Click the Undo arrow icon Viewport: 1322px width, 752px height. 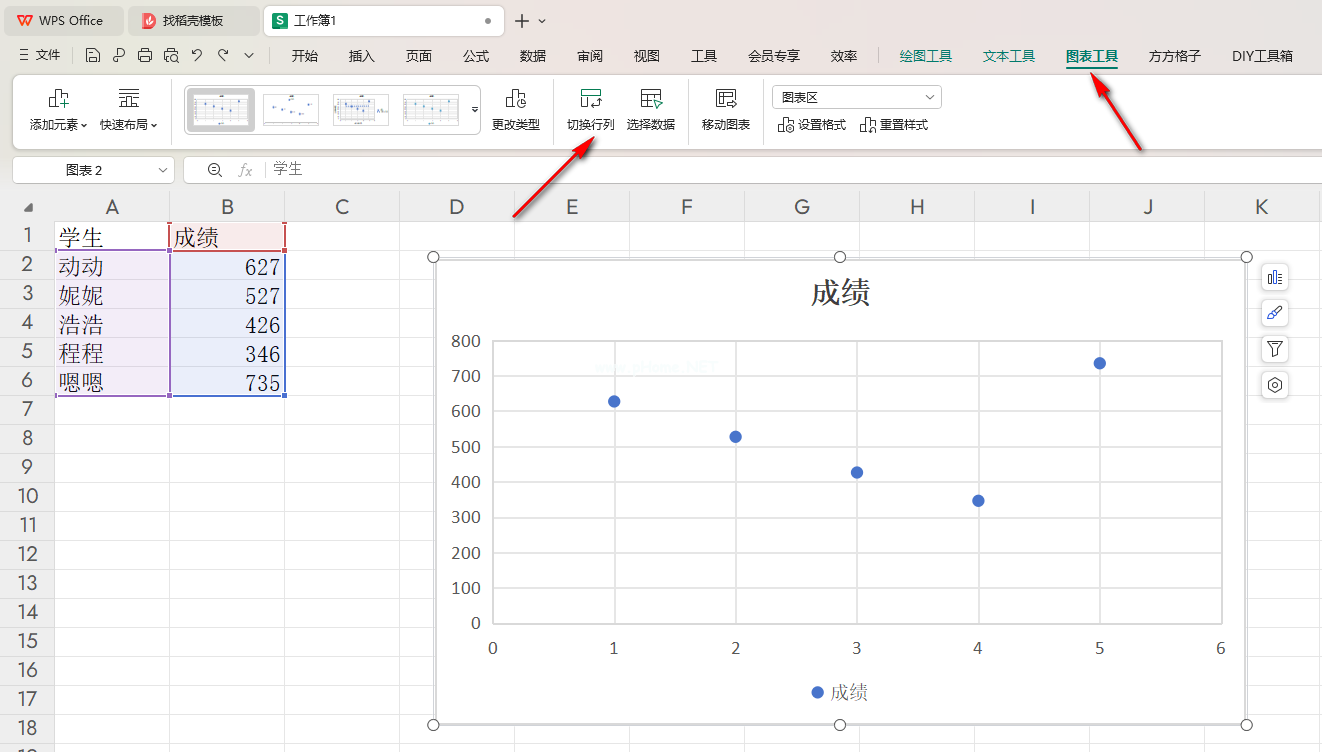pyautogui.click(x=197, y=56)
